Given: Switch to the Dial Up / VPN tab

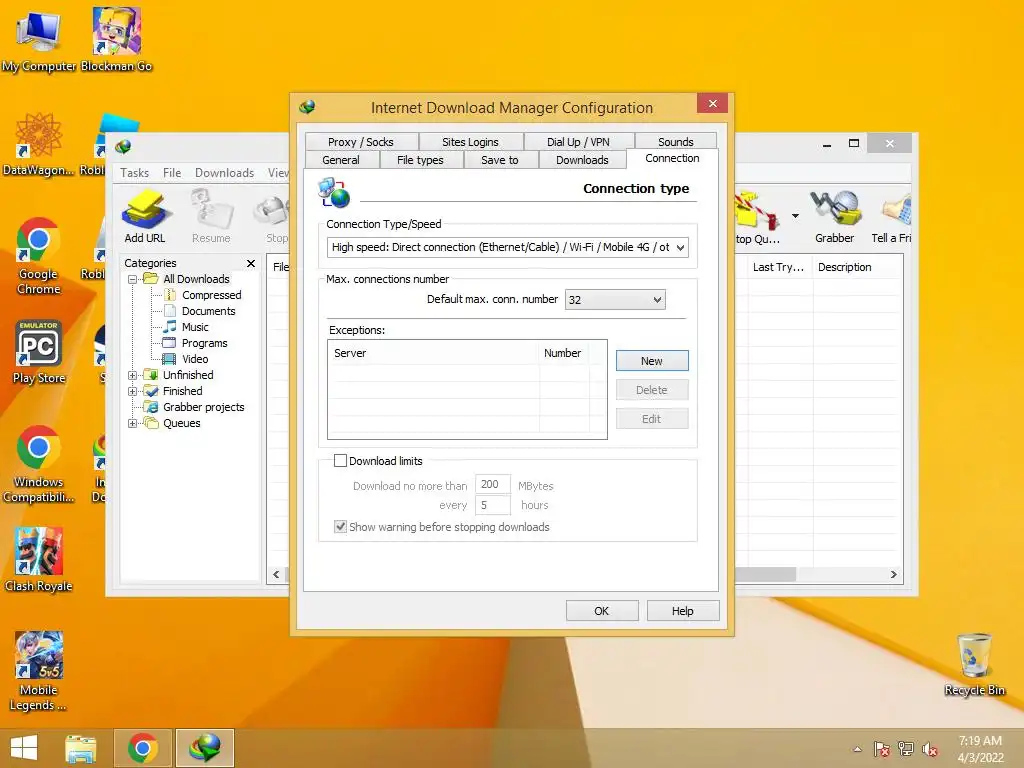Looking at the screenshot, I should tap(578, 142).
